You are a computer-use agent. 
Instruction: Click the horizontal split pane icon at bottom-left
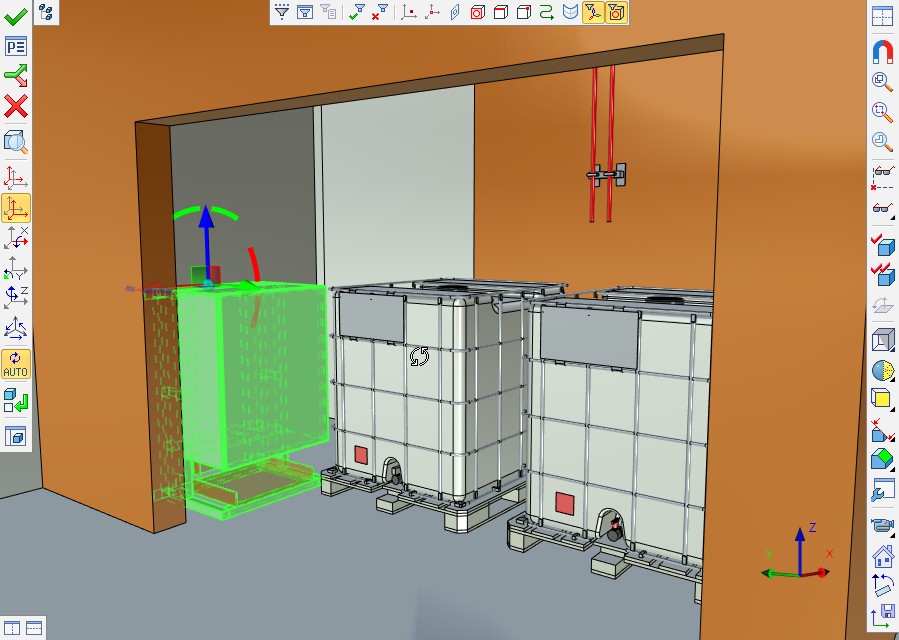pos(34,628)
